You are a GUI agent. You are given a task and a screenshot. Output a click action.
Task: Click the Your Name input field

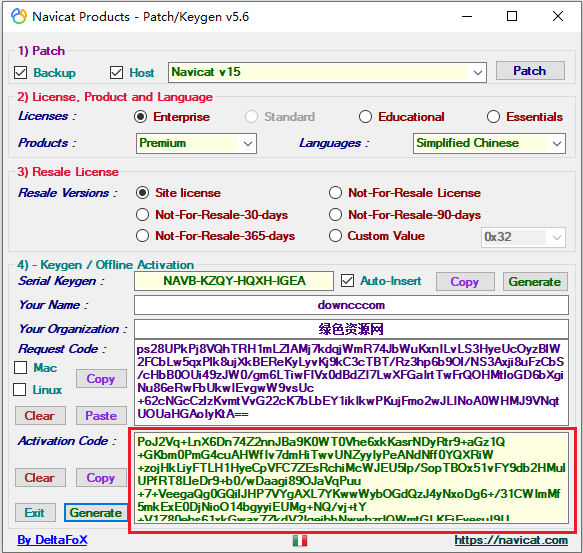(x=351, y=305)
